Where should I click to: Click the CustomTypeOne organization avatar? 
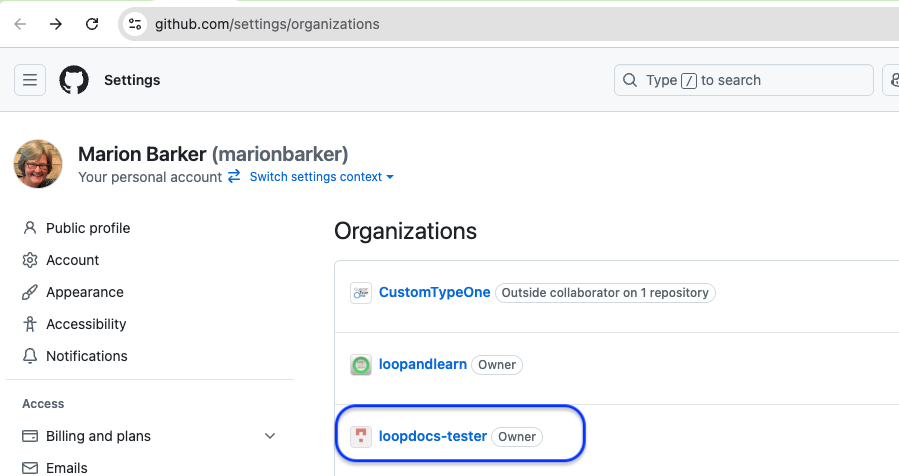pyautogui.click(x=361, y=293)
